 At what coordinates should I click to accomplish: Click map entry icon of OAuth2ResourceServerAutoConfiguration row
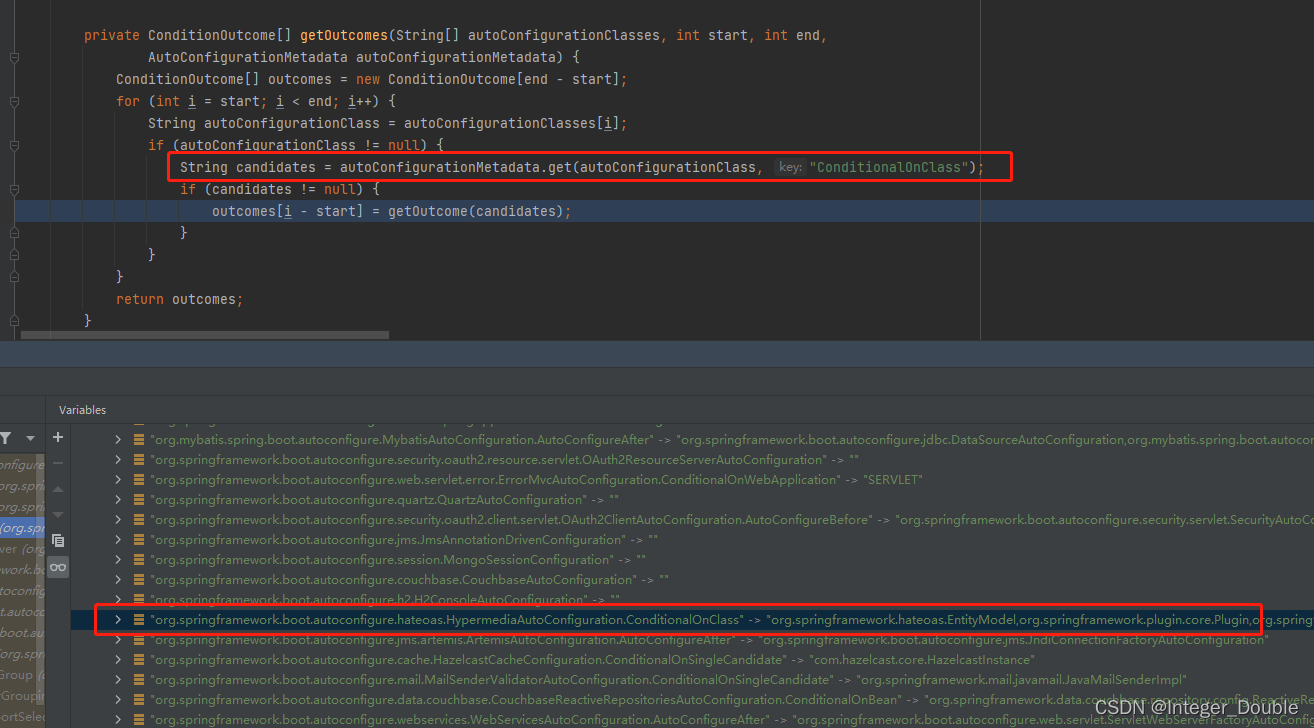click(x=139, y=460)
